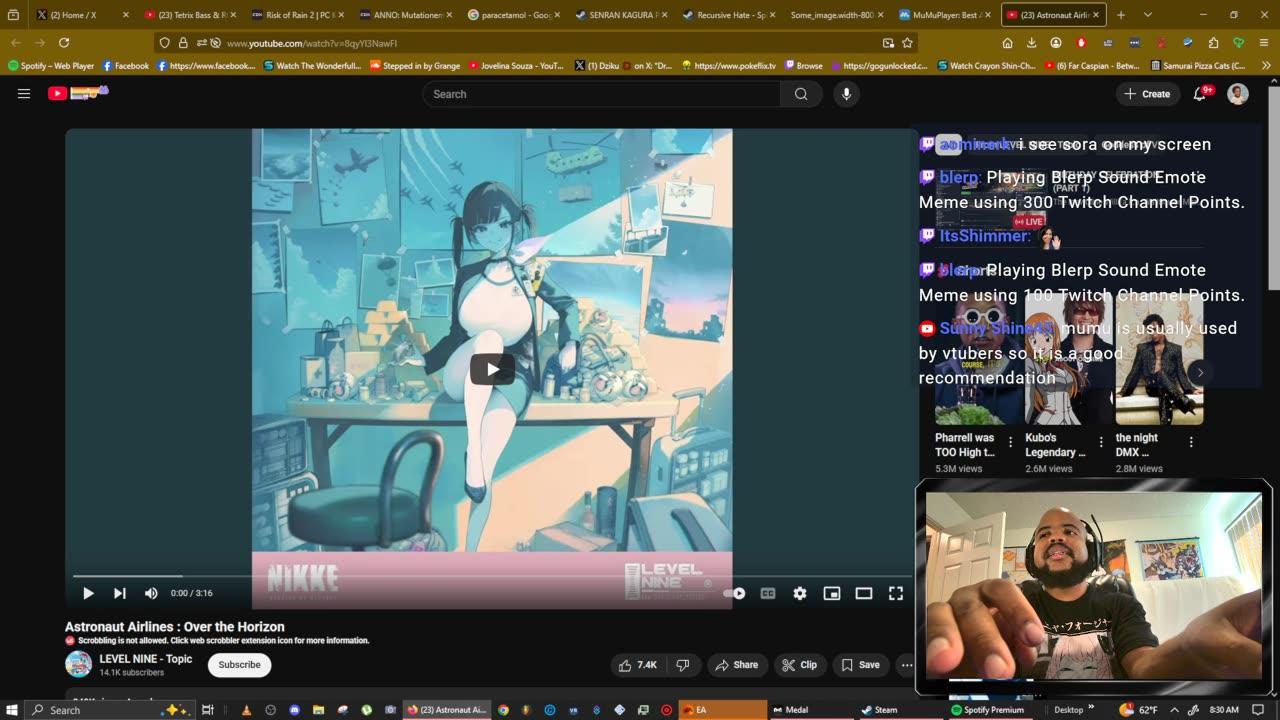
Task: Toggle the autoplay switch
Action: [x=736, y=593]
